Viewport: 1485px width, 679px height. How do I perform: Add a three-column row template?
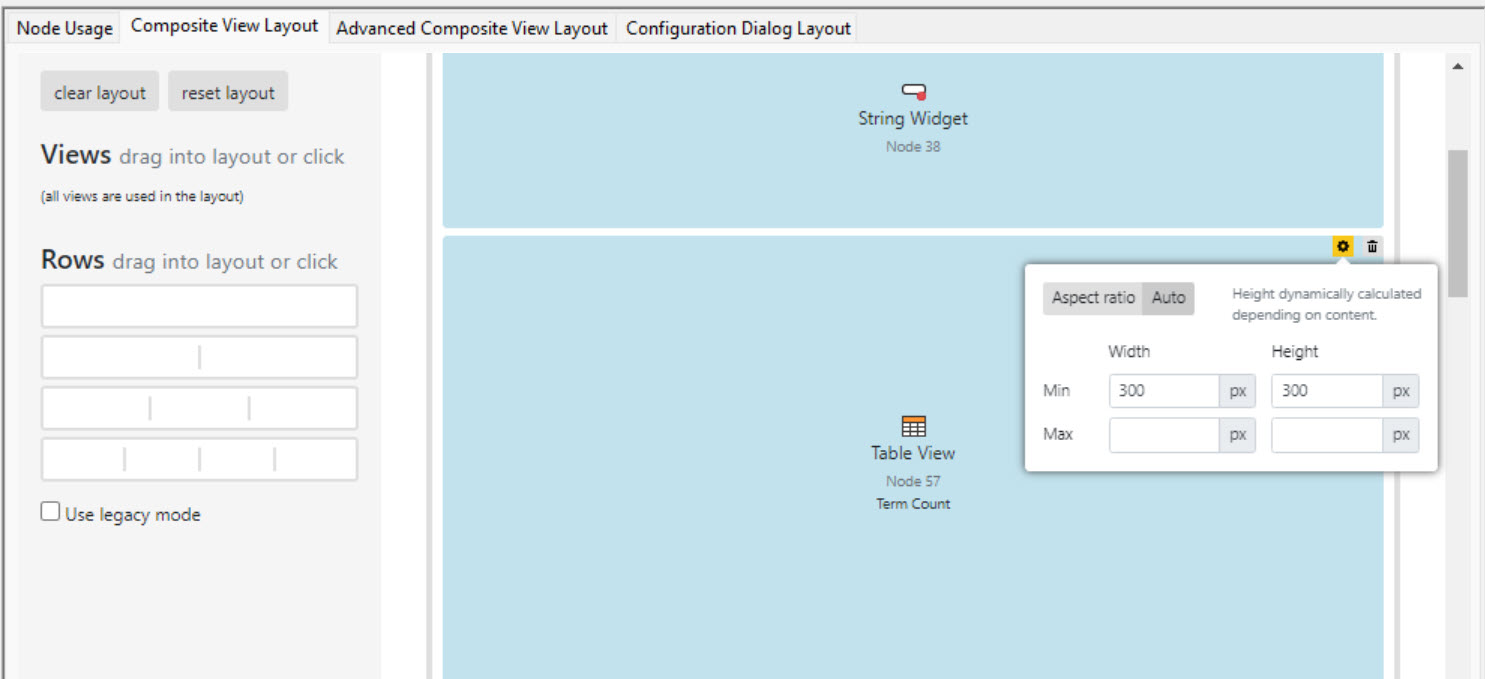(199, 408)
